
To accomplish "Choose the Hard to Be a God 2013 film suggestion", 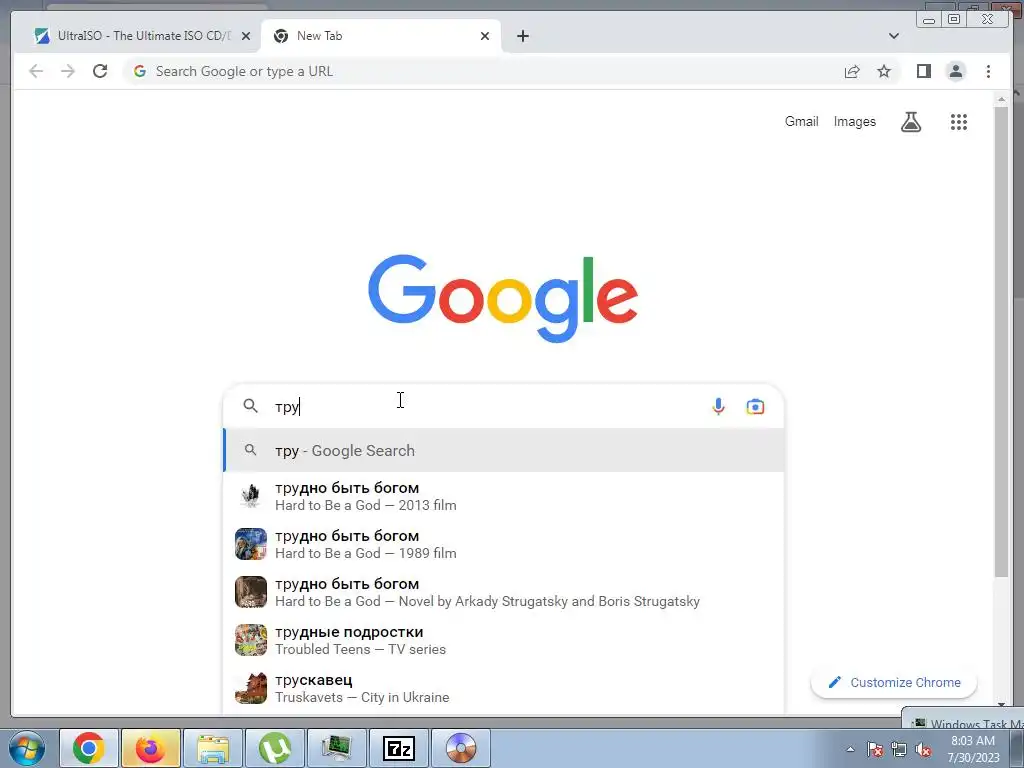I will pyautogui.click(x=504, y=496).
